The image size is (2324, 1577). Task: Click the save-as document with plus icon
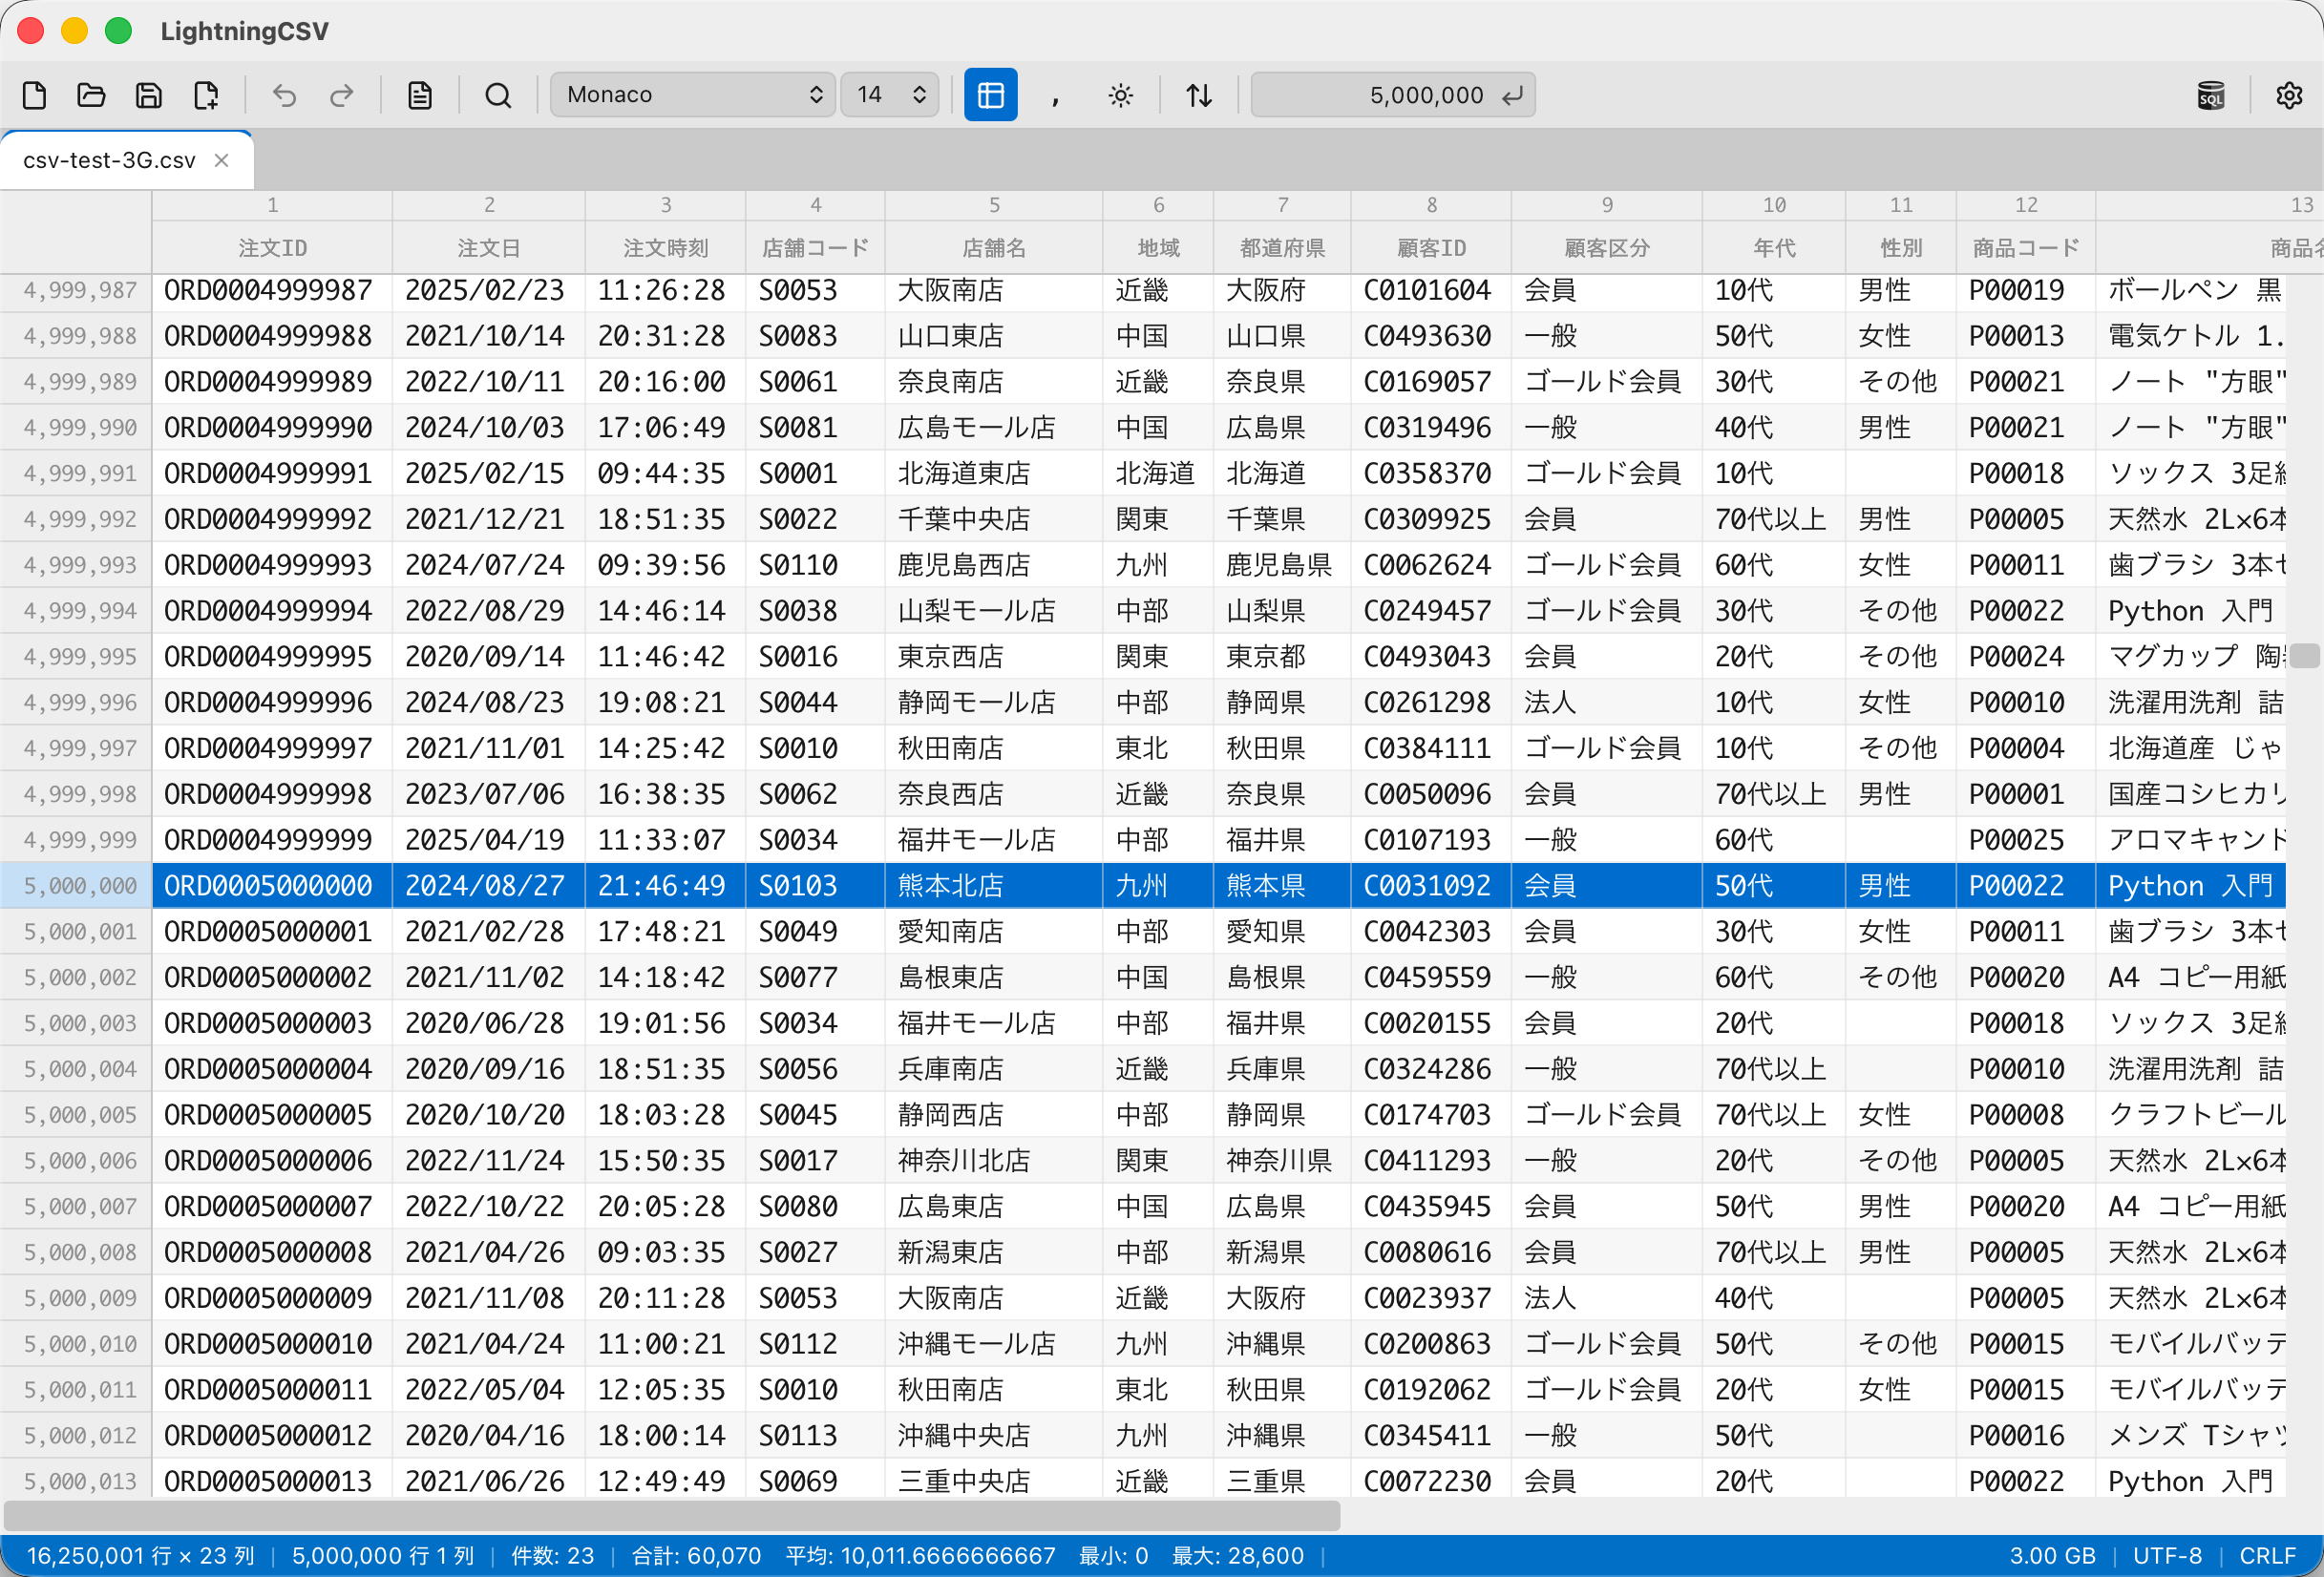click(x=206, y=95)
